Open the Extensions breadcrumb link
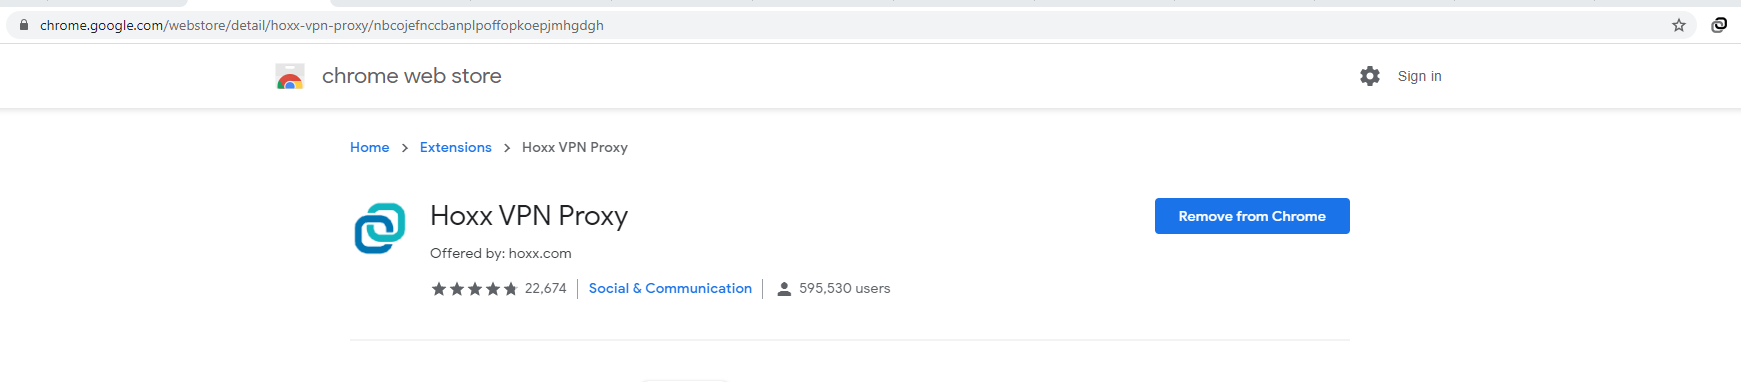Viewport: 1741px width, 382px height. 456,147
